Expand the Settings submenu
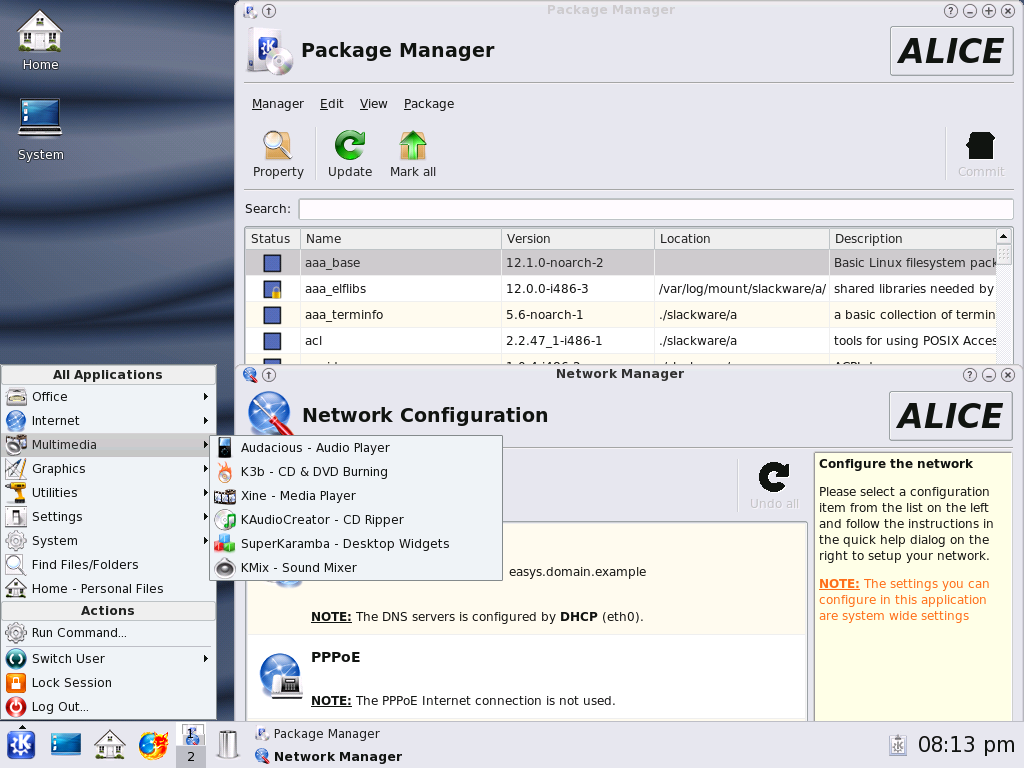This screenshot has width=1024, height=768. [108, 517]
